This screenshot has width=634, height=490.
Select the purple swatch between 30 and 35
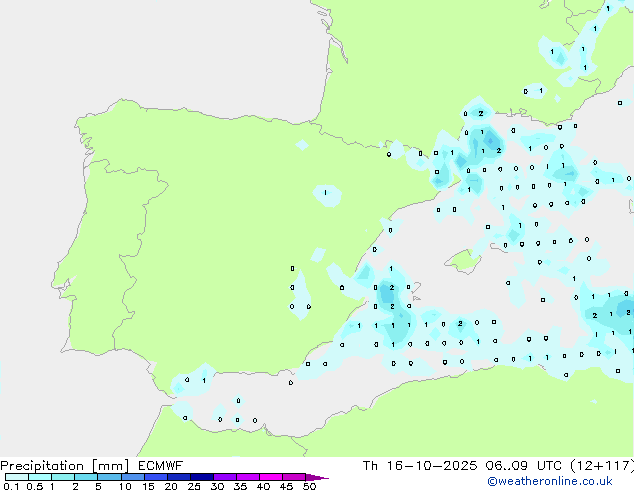pos(225,477)
